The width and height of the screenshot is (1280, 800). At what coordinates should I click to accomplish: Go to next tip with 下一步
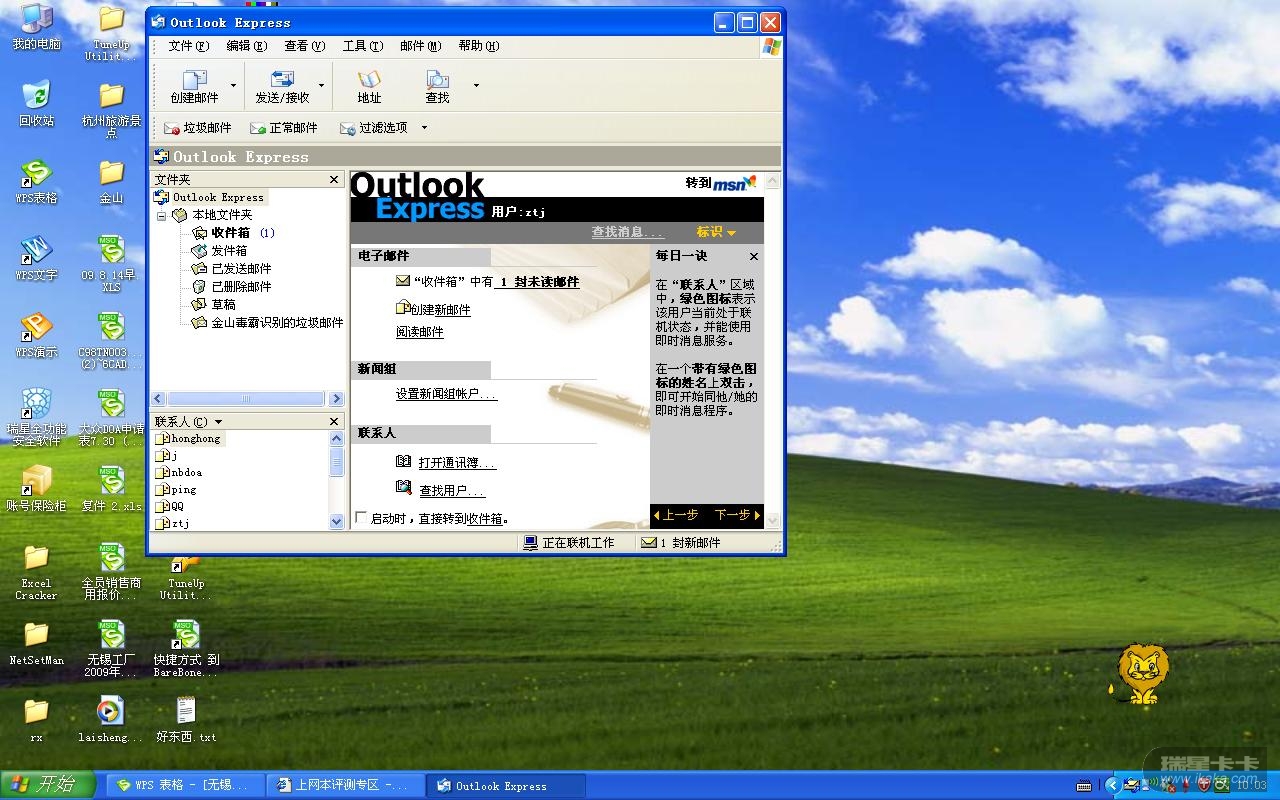coord(737,515)
